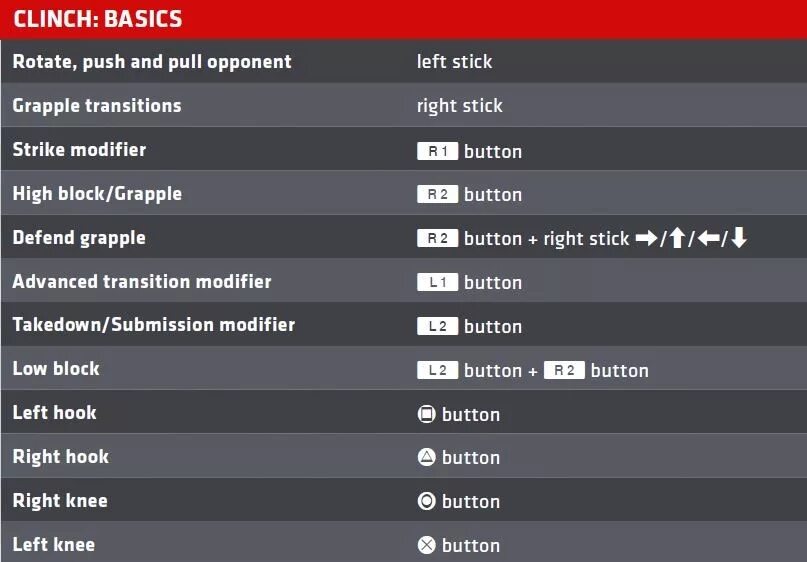The height and width of the screenshot is (562, 807).
Task: Click the R2 icon in Defend grapple row
Action: [x=437, y=238]
